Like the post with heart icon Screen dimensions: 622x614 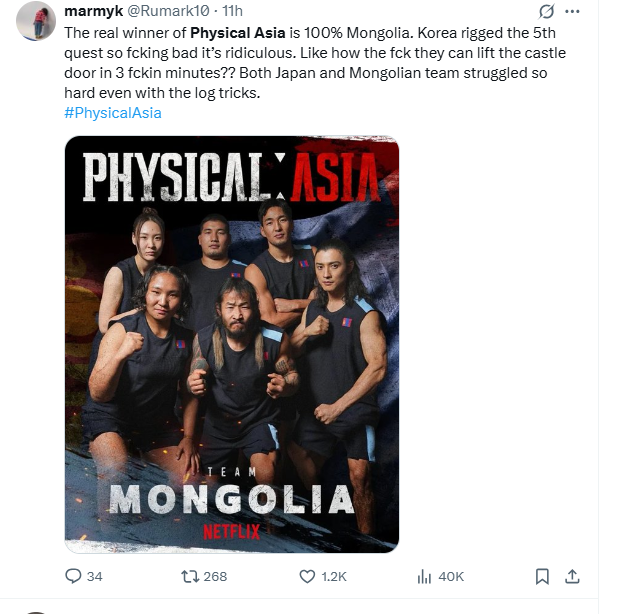coord(307,576)
